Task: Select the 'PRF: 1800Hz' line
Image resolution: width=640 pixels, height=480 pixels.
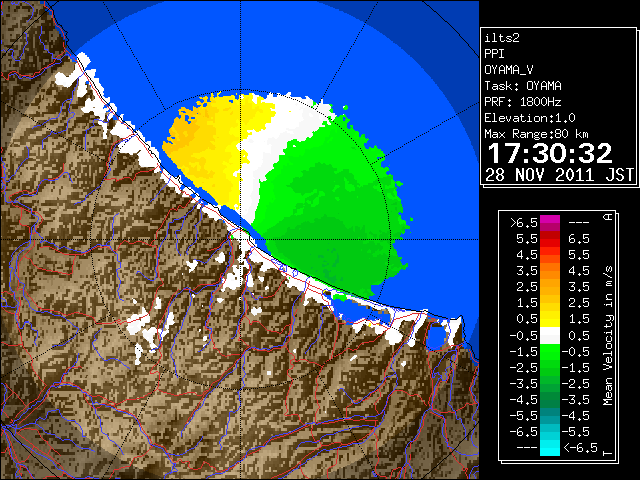Action: coord(523,102)
